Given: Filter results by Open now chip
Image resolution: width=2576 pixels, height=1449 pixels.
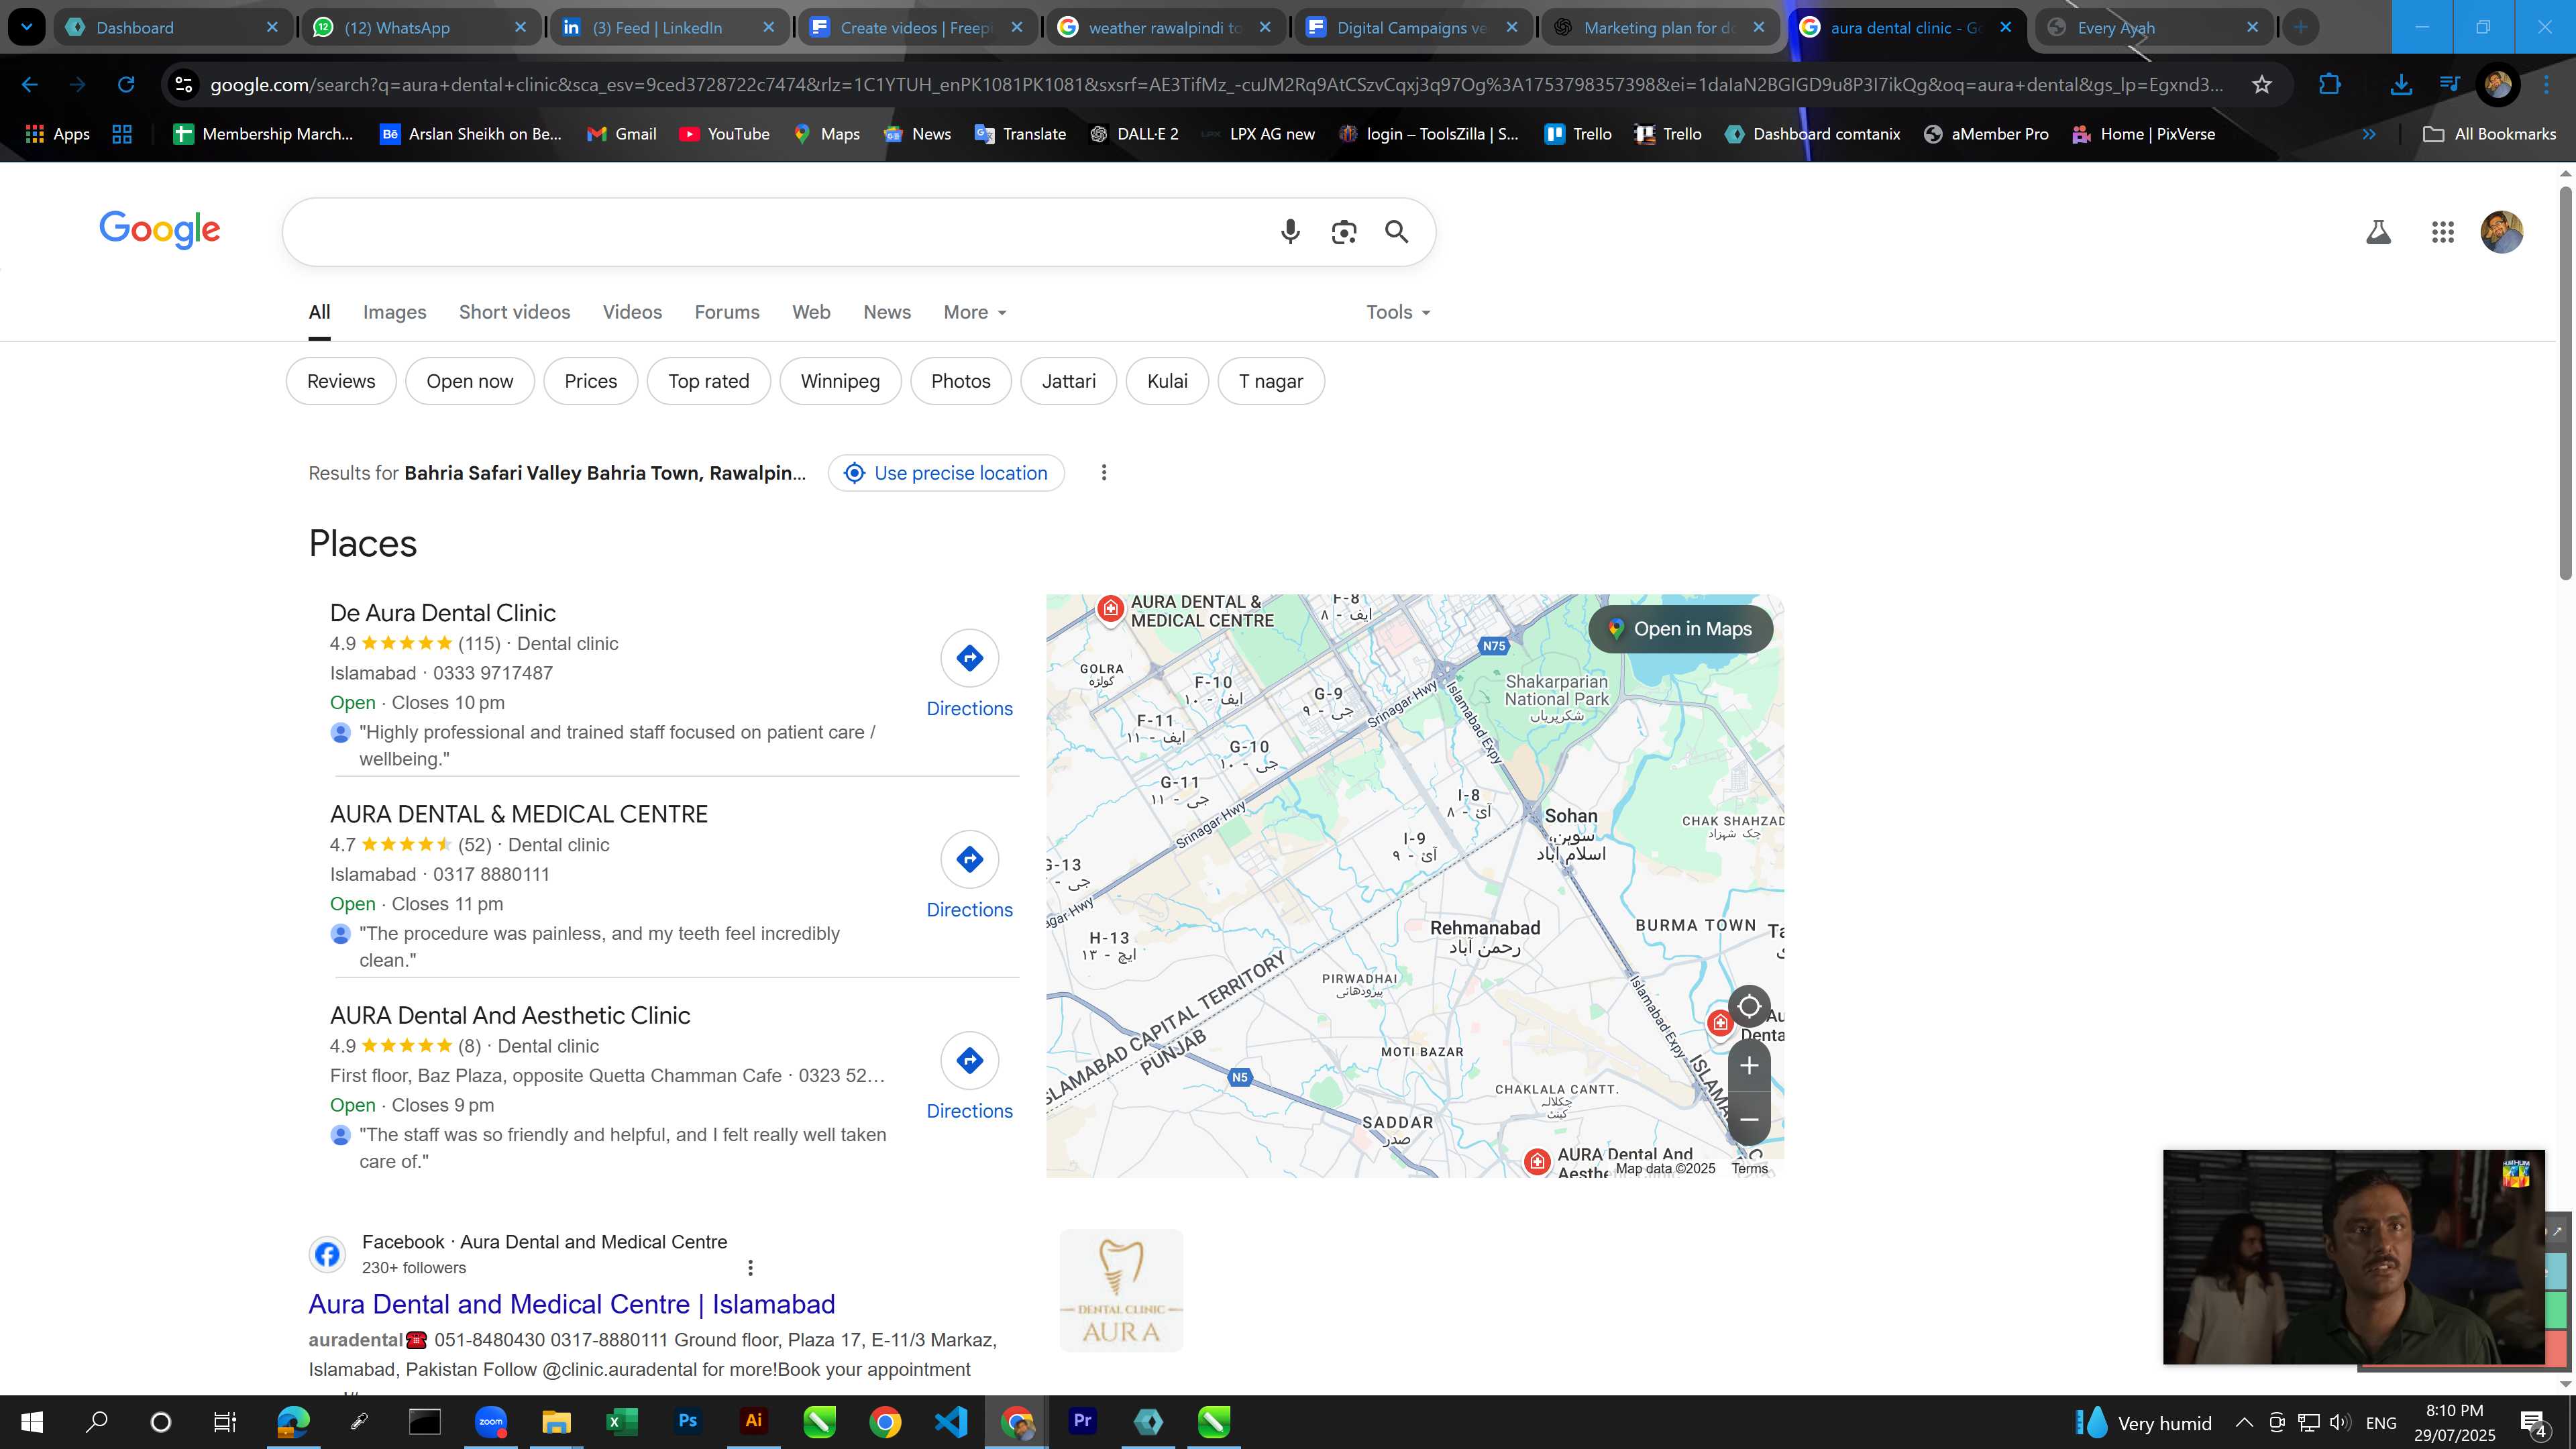Looking at the screenshot, I should [469, 381].
